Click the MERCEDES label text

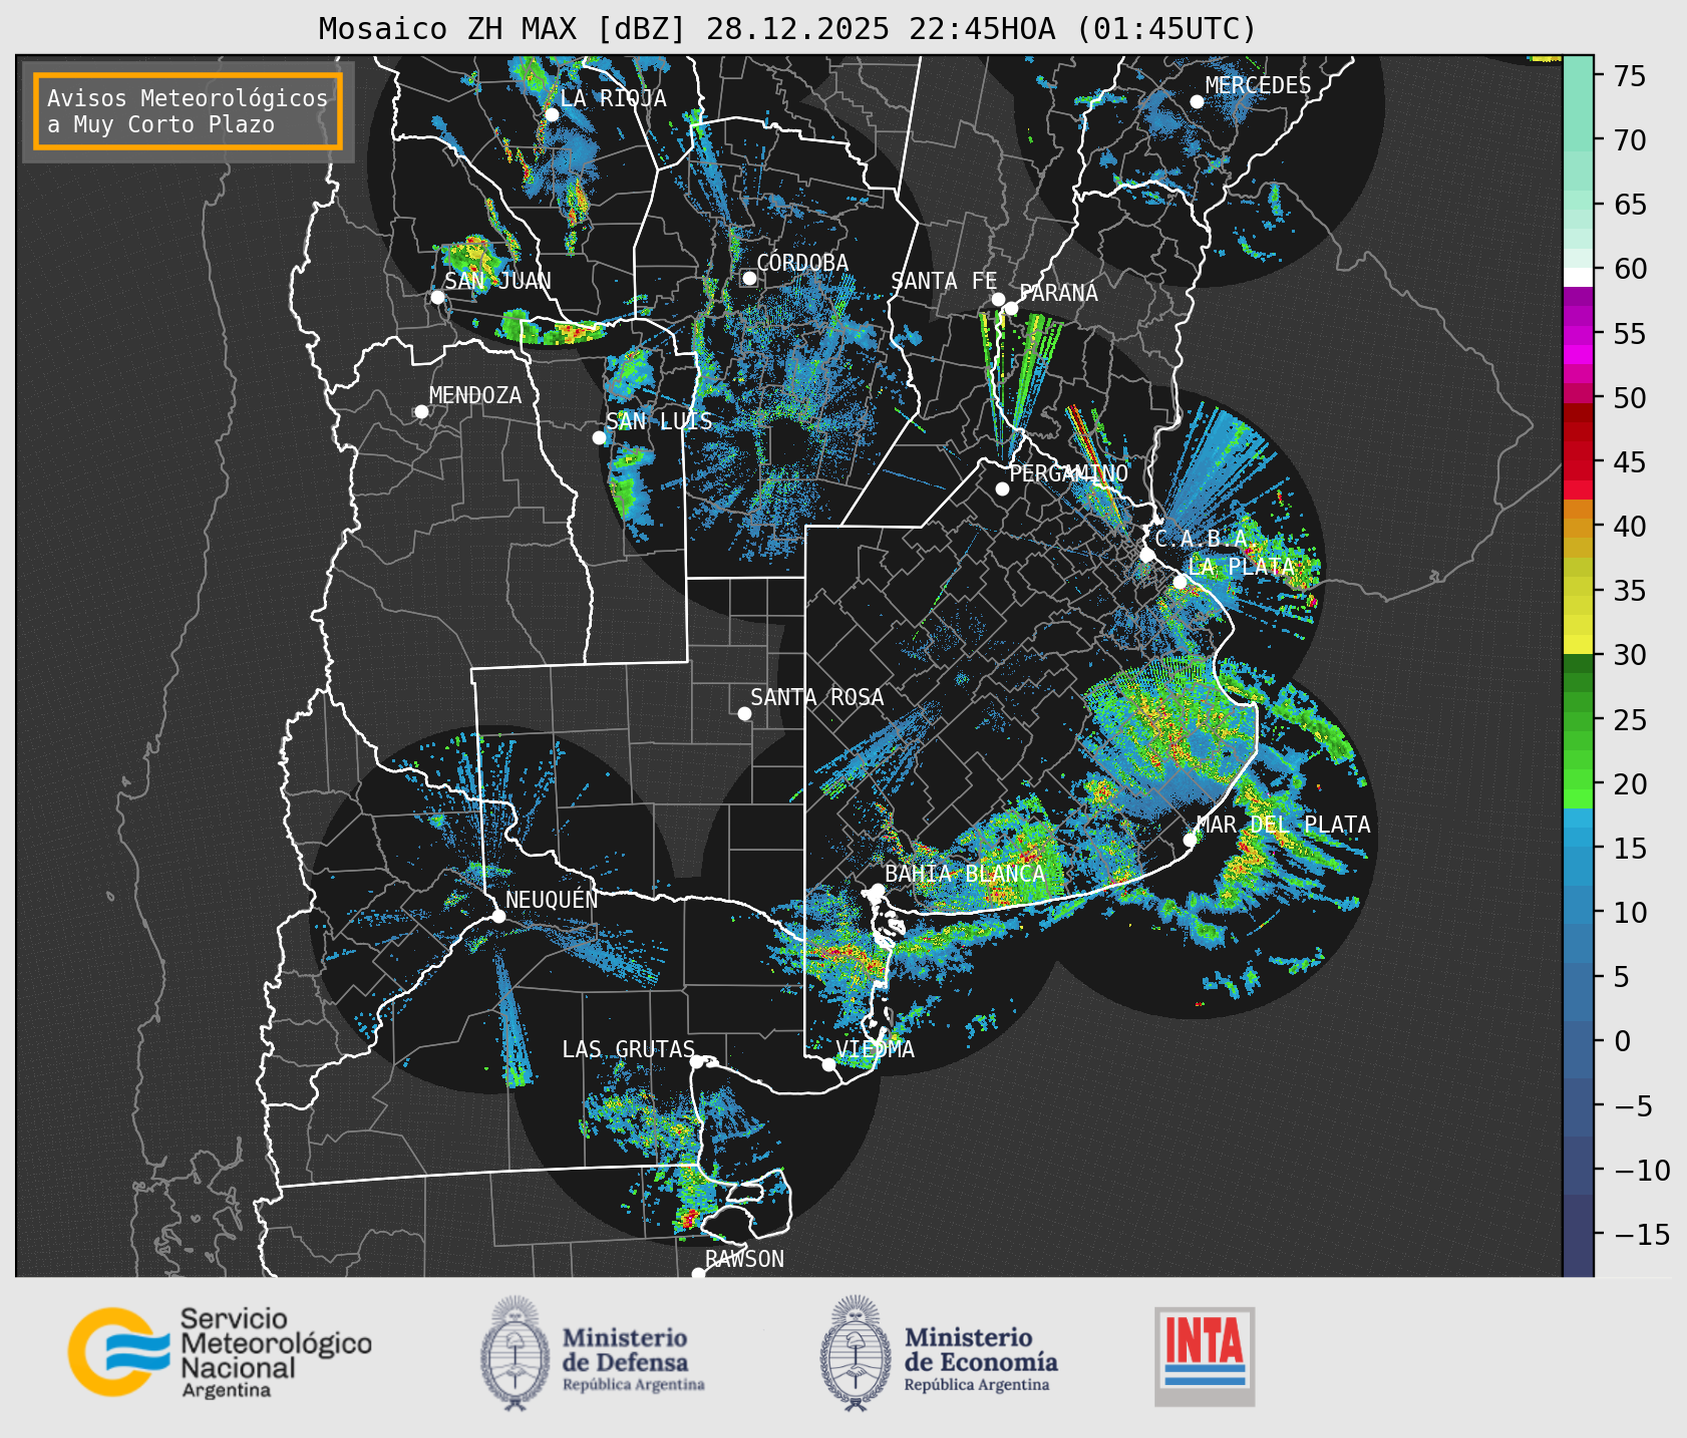point(1258,85)
